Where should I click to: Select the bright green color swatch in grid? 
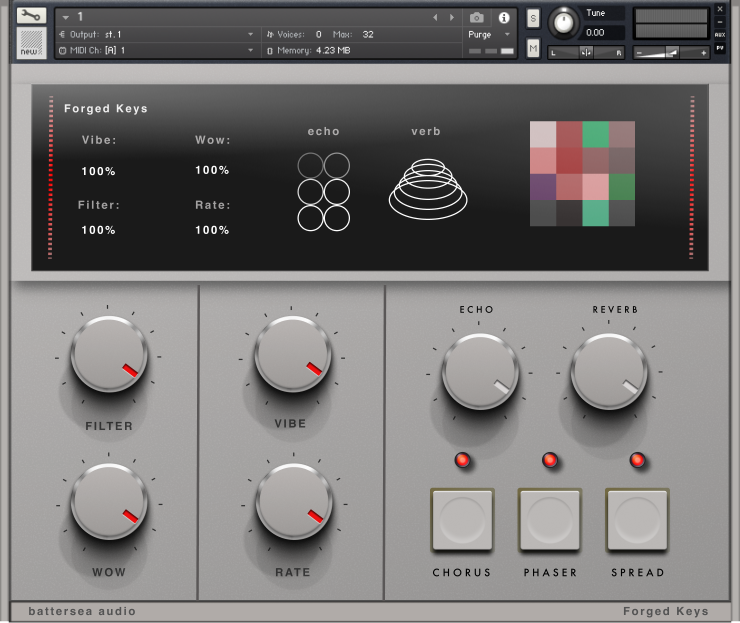[x=596, y=134]
